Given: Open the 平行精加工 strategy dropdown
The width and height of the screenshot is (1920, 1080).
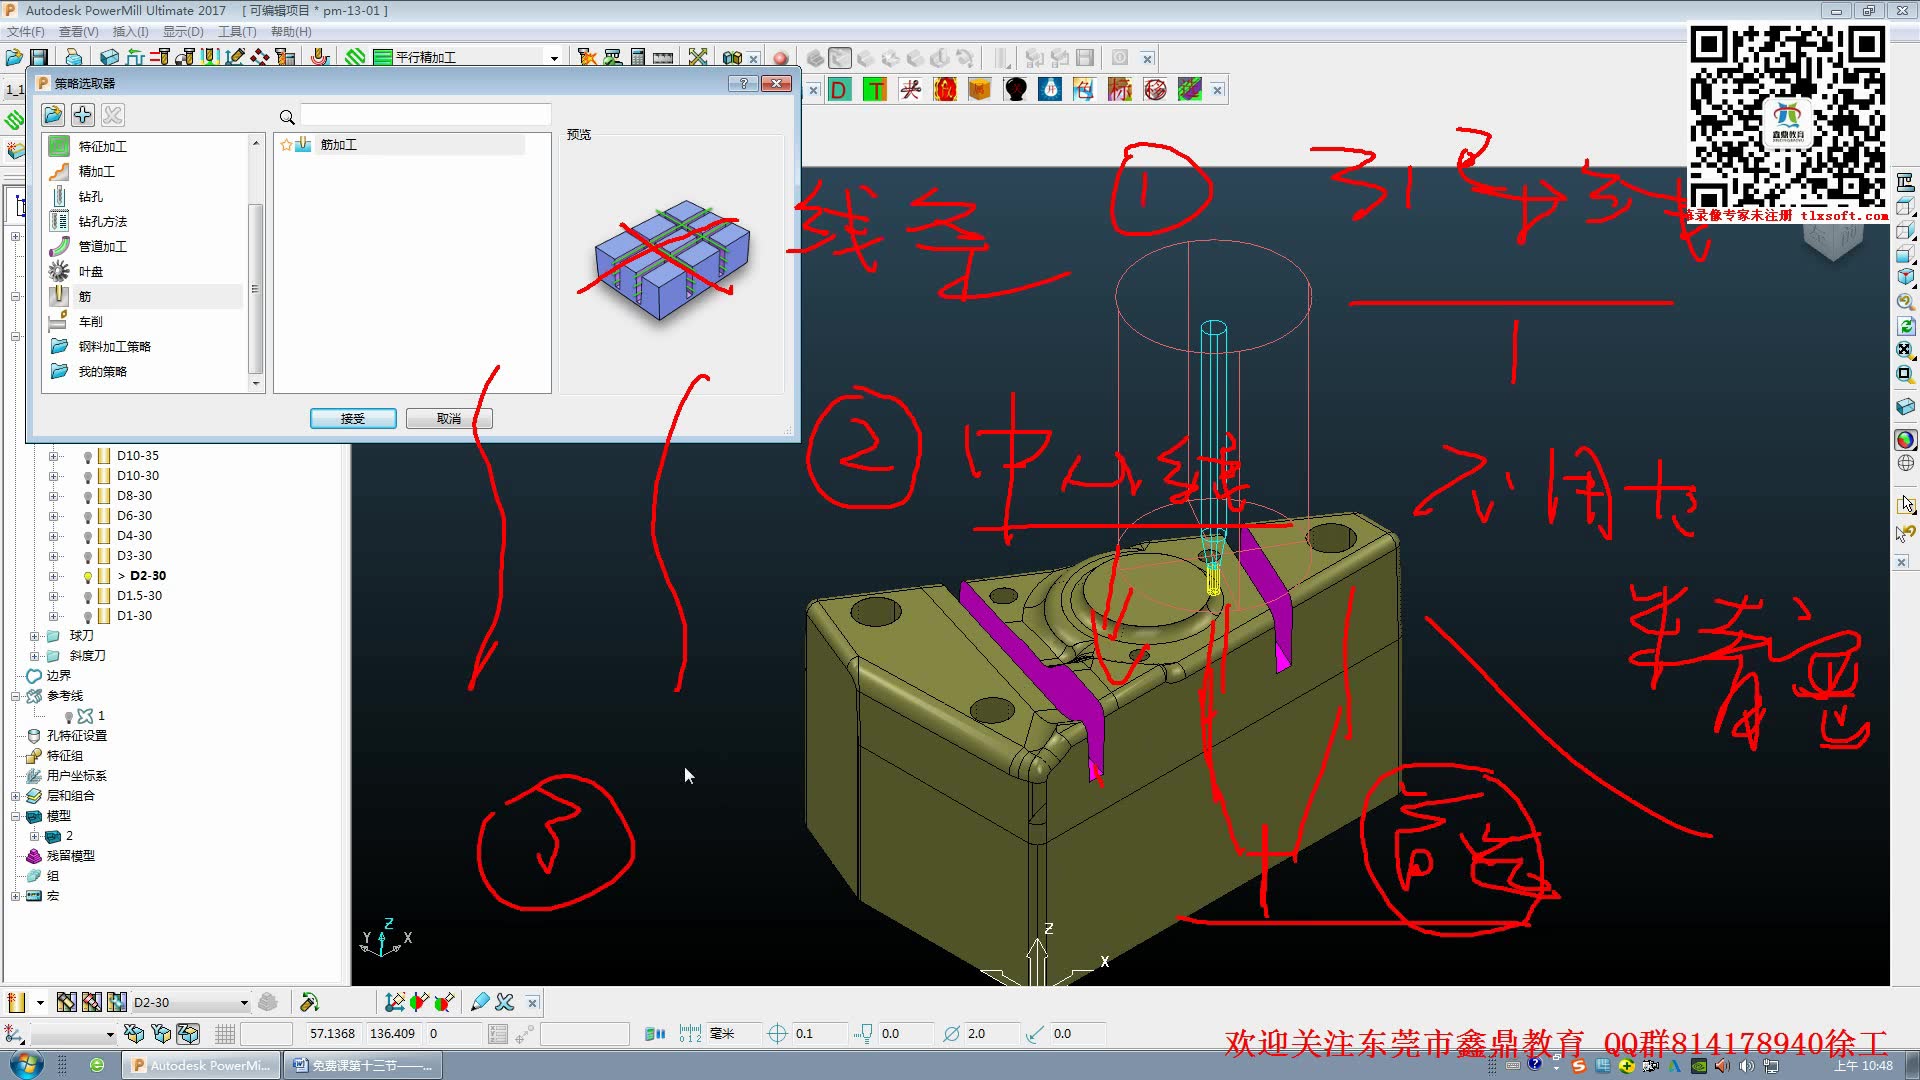Looking at the screenshot, I should [554, 58].
